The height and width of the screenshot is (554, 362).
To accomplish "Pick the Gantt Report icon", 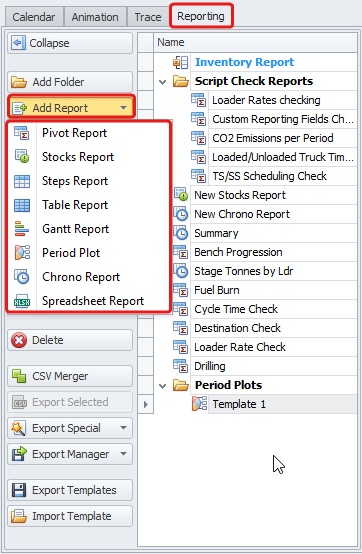I will tap(22, 229).
